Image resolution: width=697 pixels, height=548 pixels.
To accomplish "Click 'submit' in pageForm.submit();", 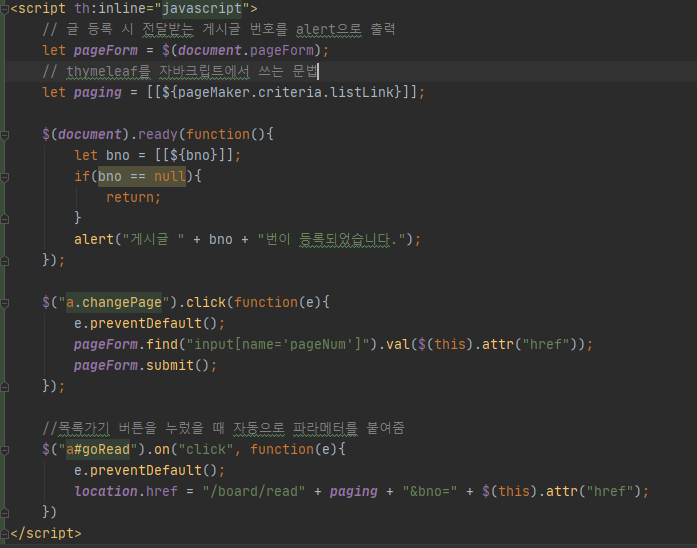I will click(170, 366).
